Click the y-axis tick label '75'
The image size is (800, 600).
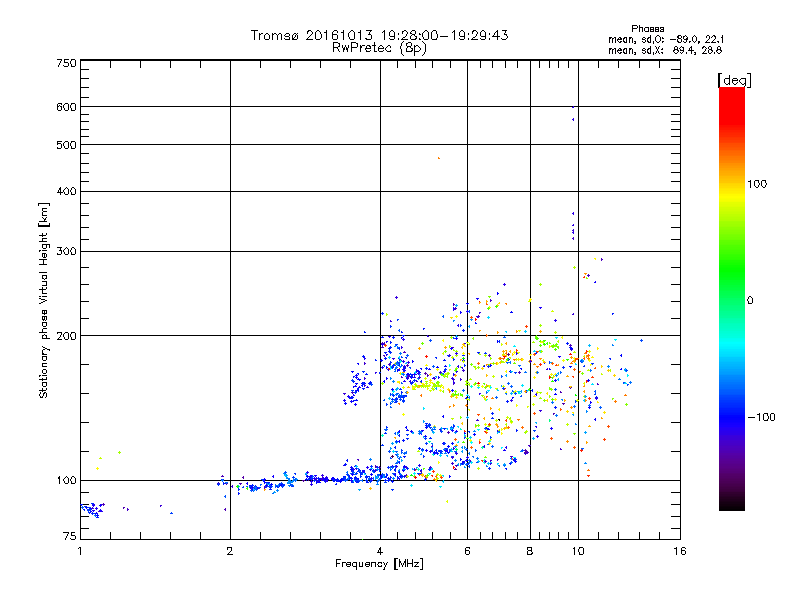click(70, 536)
